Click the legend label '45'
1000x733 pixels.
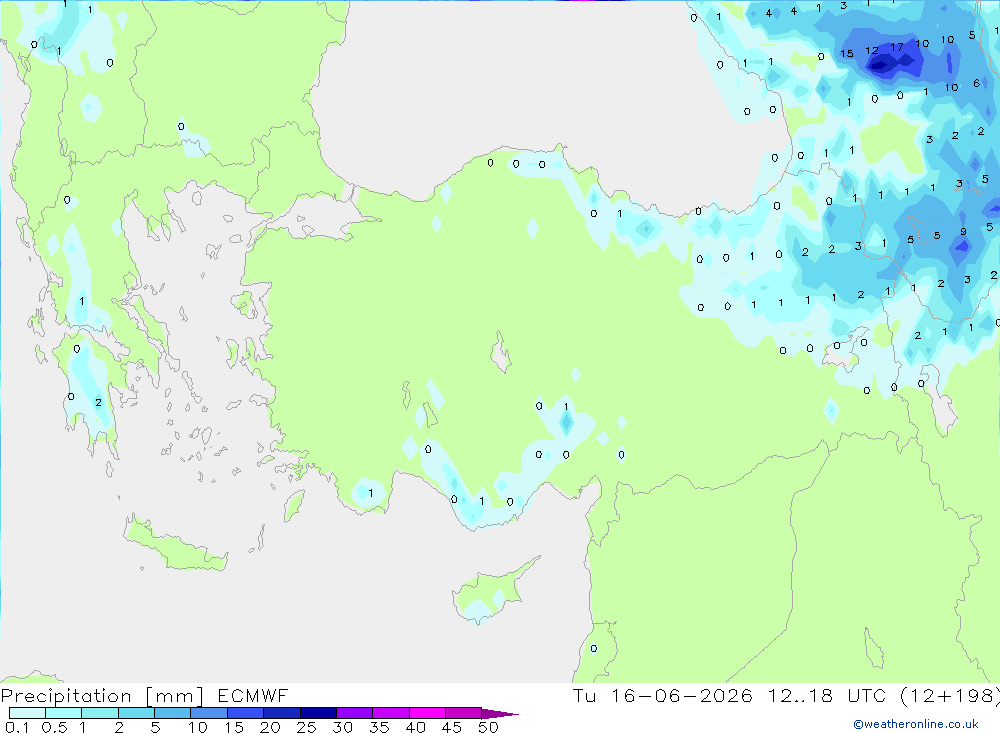(x=452, y=727)
